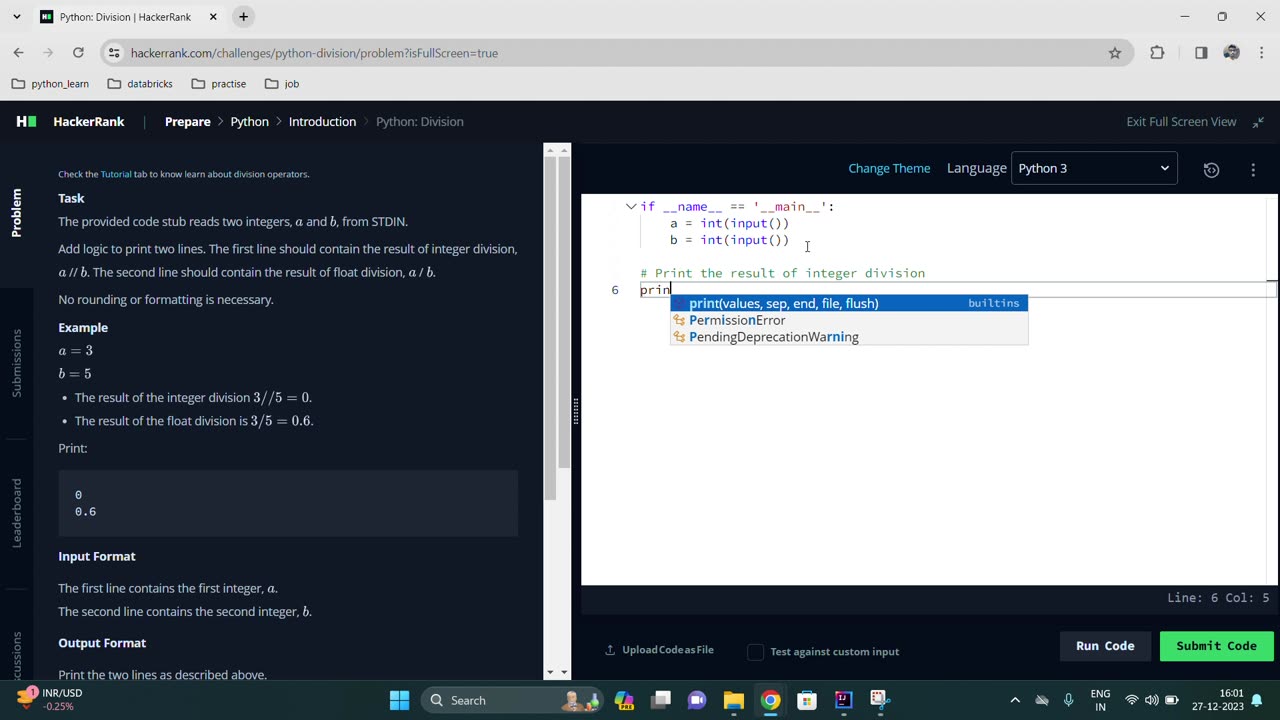The width and height of the screenshot is (1280, 720).
Task: Open the databricks bookmark folder
Action: pos(140,84)
